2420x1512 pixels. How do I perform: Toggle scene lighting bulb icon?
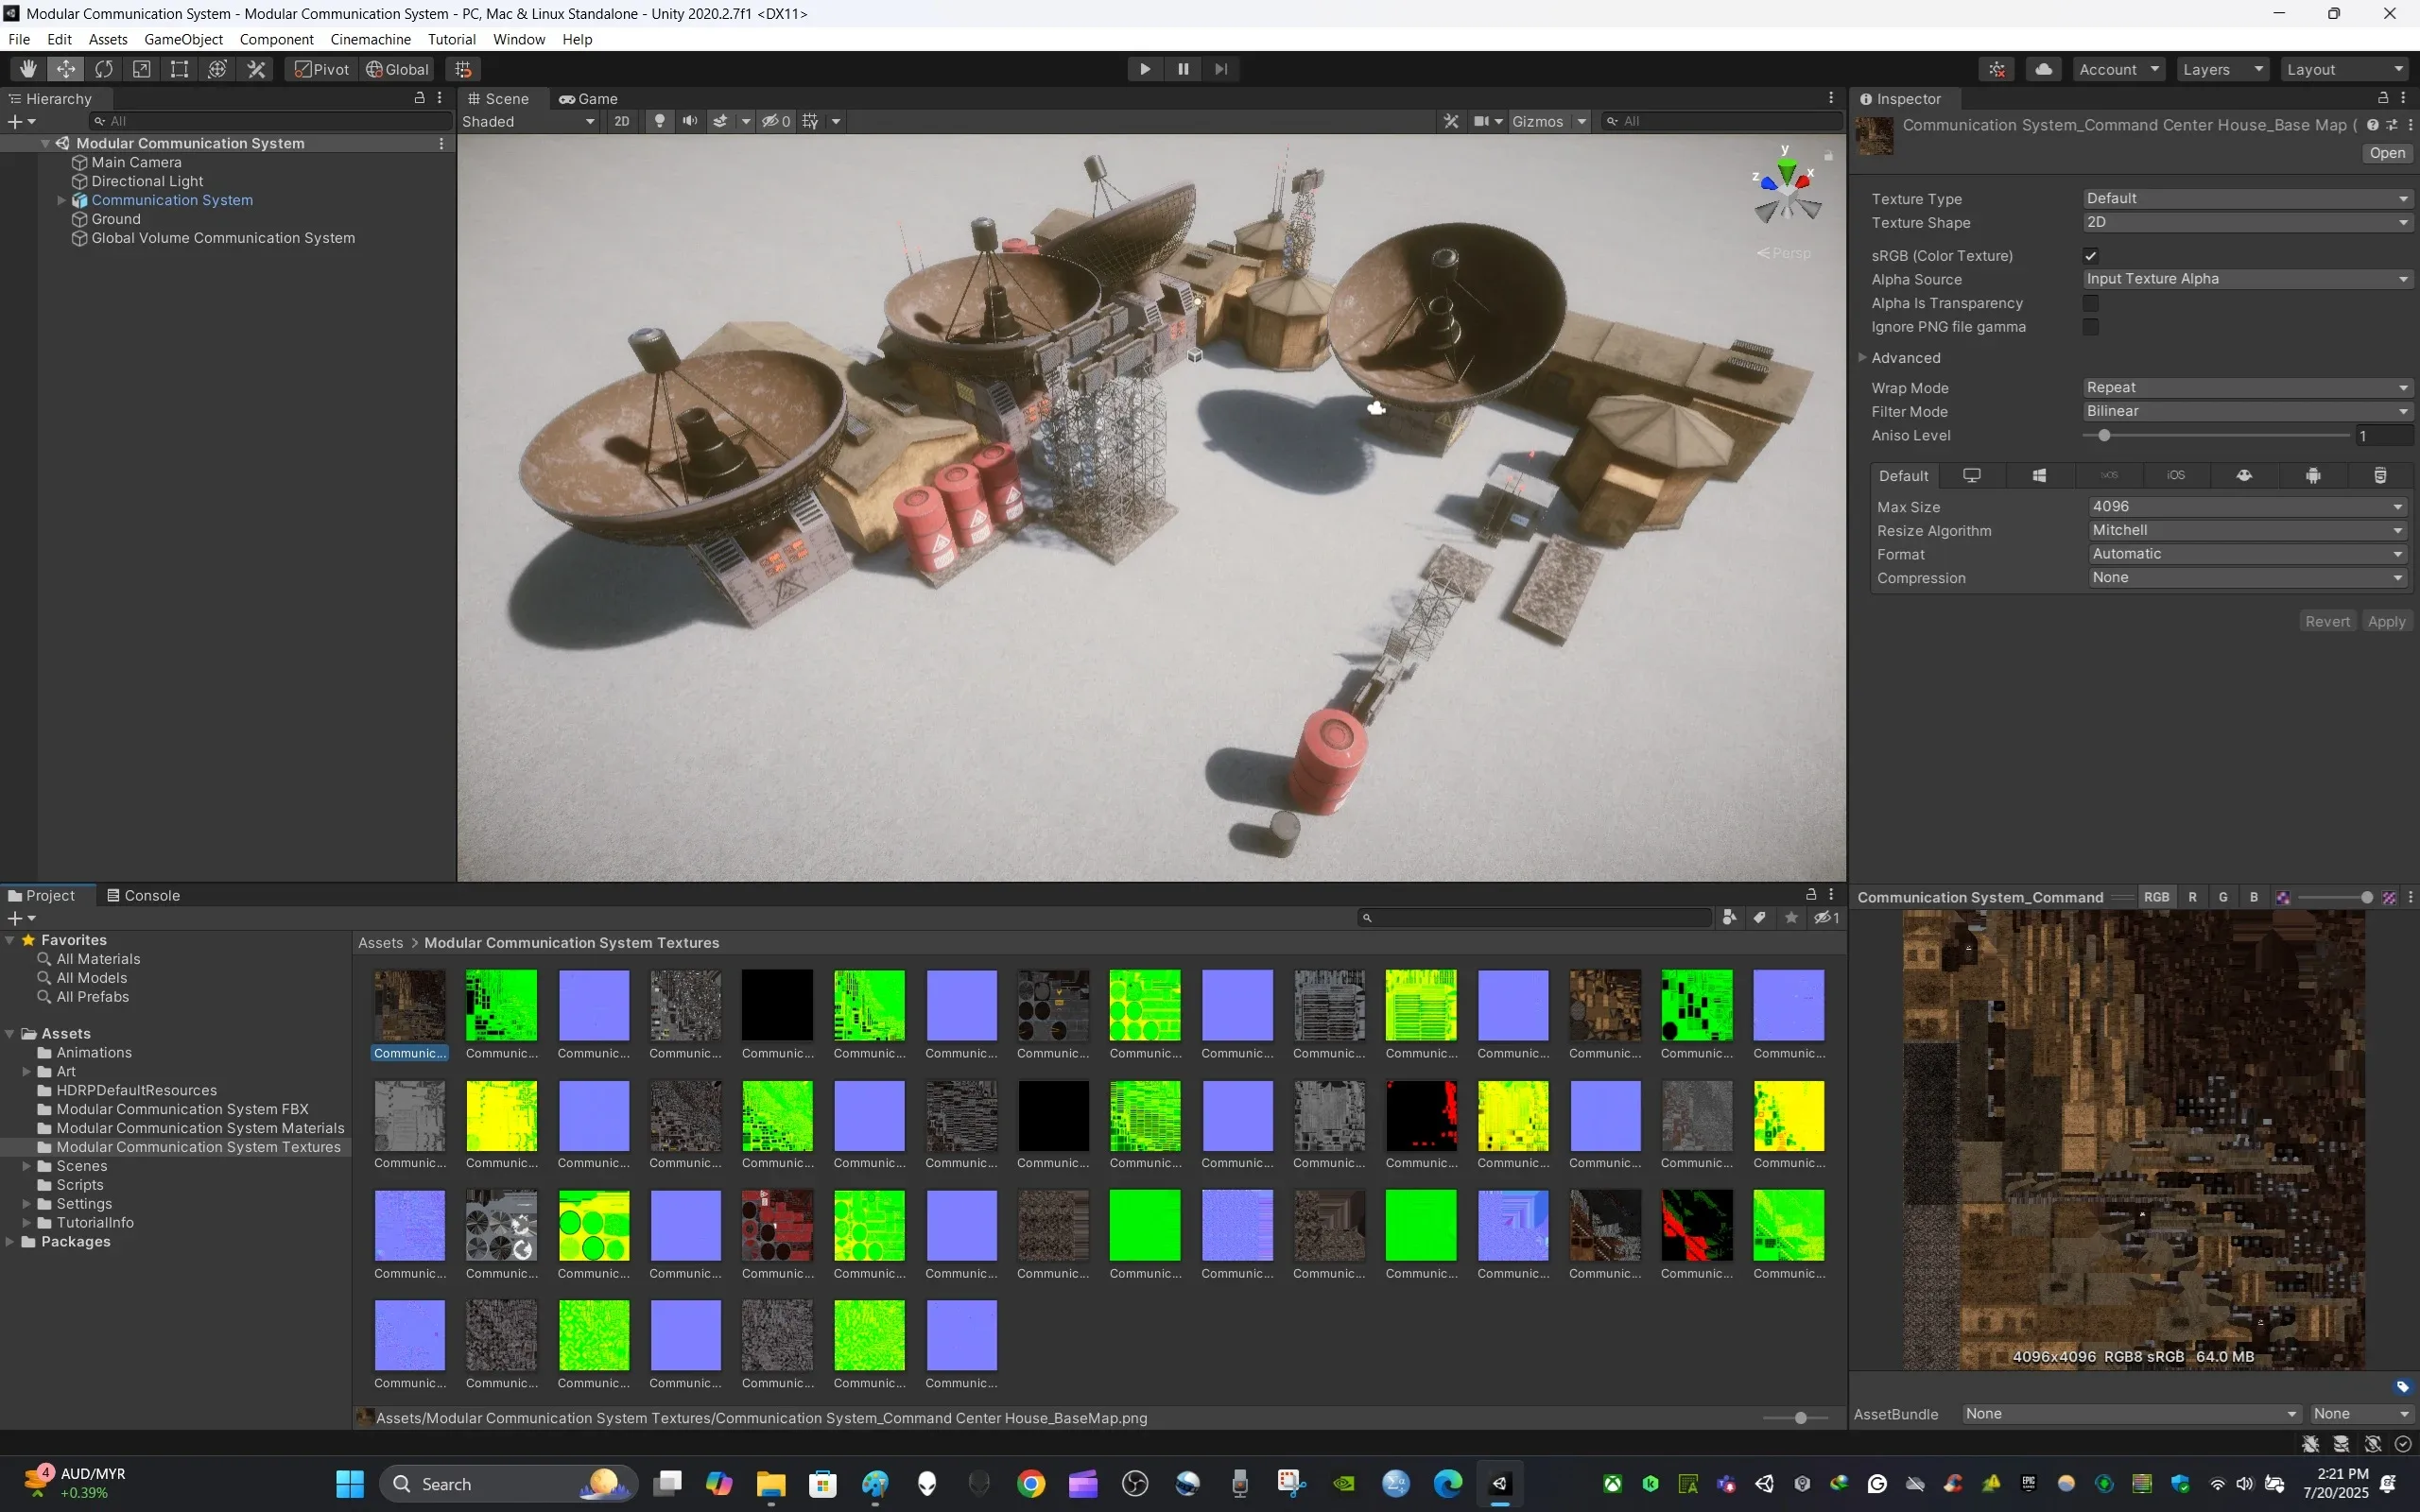pos(659,121)
